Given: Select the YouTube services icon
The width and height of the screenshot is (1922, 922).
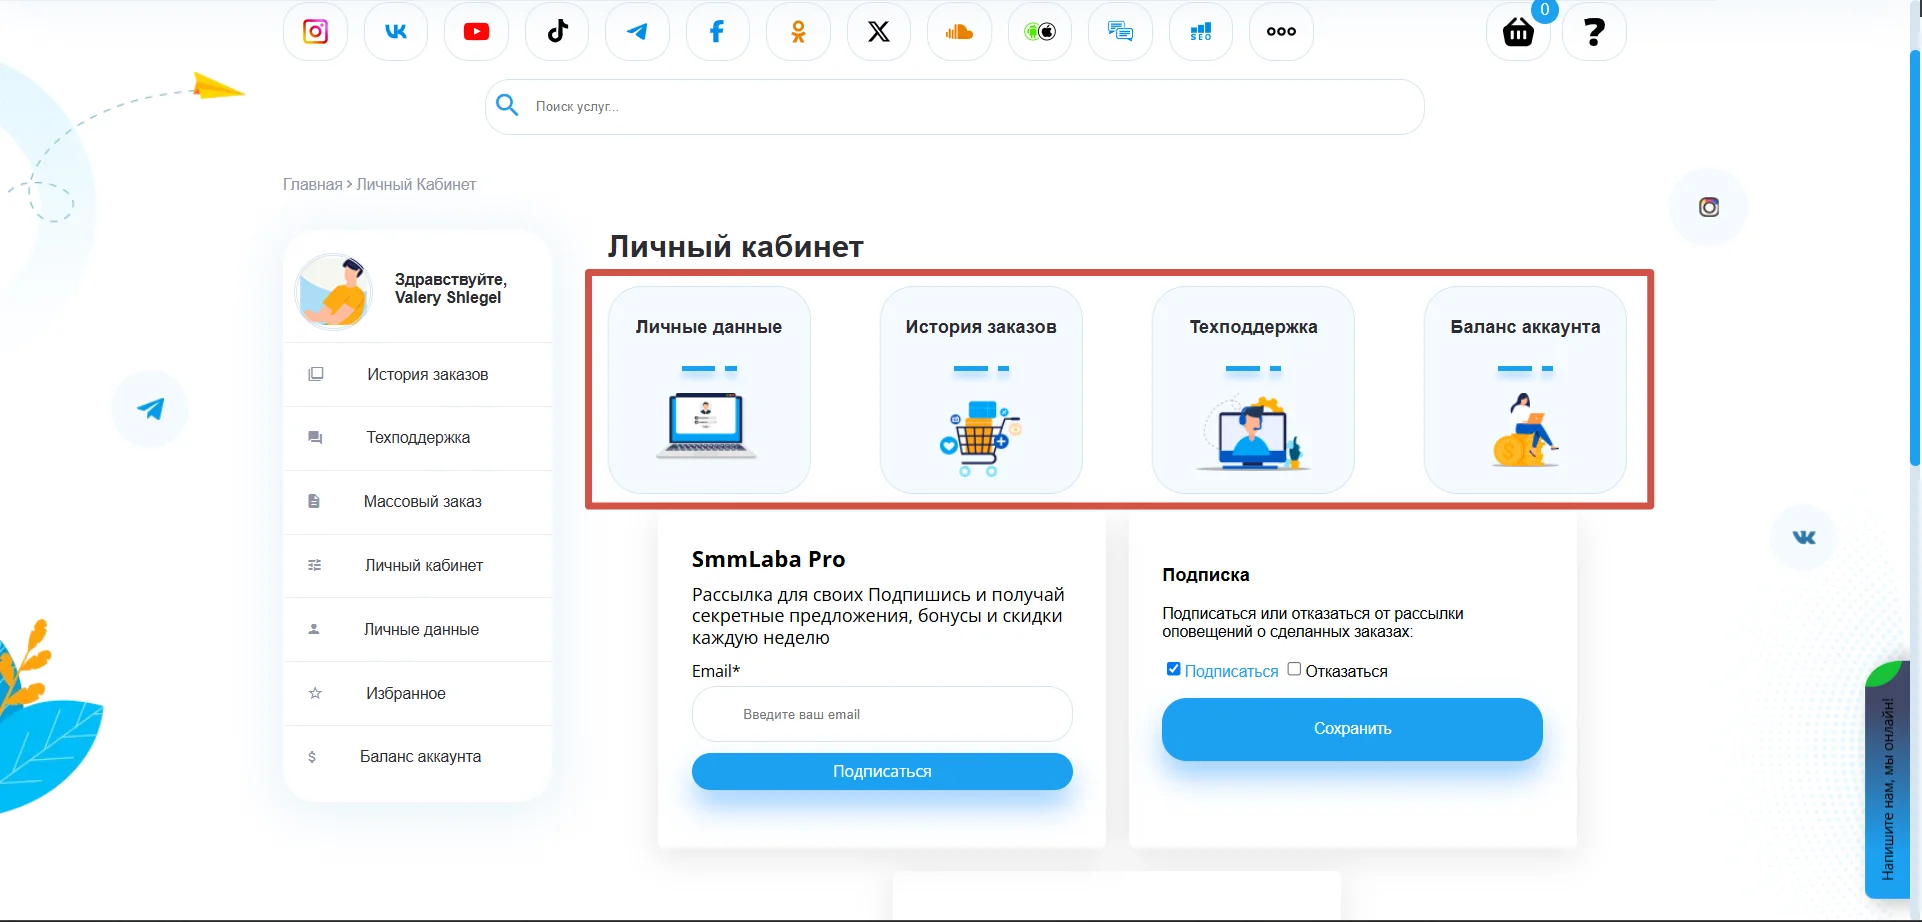Looking at the screenshot, I should 477,32.
